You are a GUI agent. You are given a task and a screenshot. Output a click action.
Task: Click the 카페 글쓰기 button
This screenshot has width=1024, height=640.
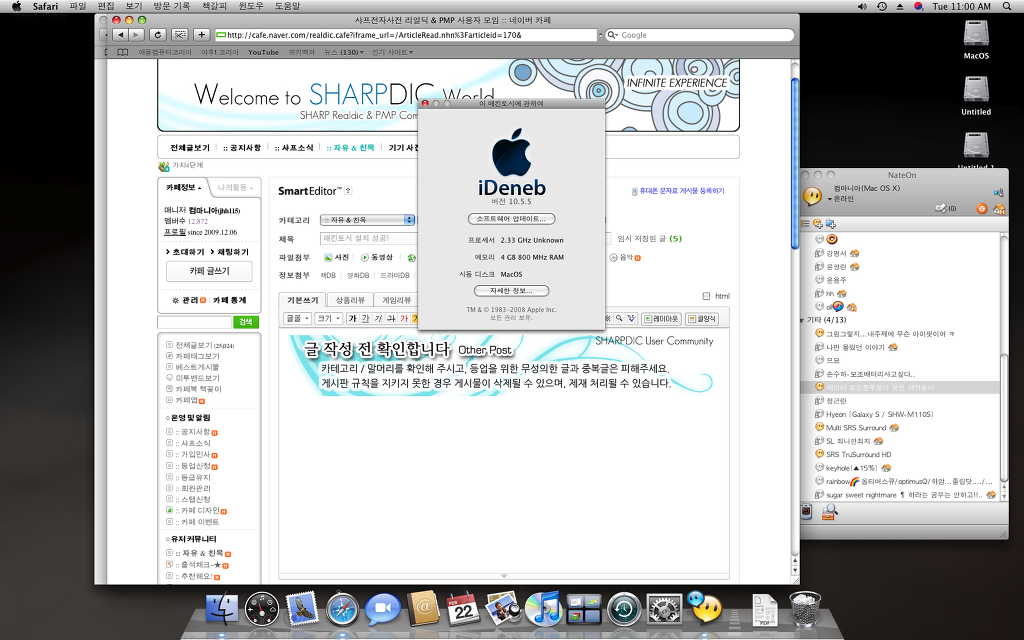pos(211,271)
